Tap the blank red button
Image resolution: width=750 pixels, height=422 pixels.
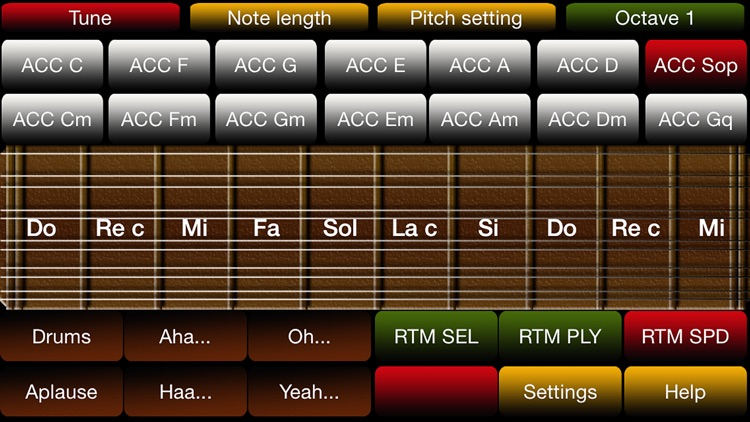pyautogui.click(x=436, y=392)
